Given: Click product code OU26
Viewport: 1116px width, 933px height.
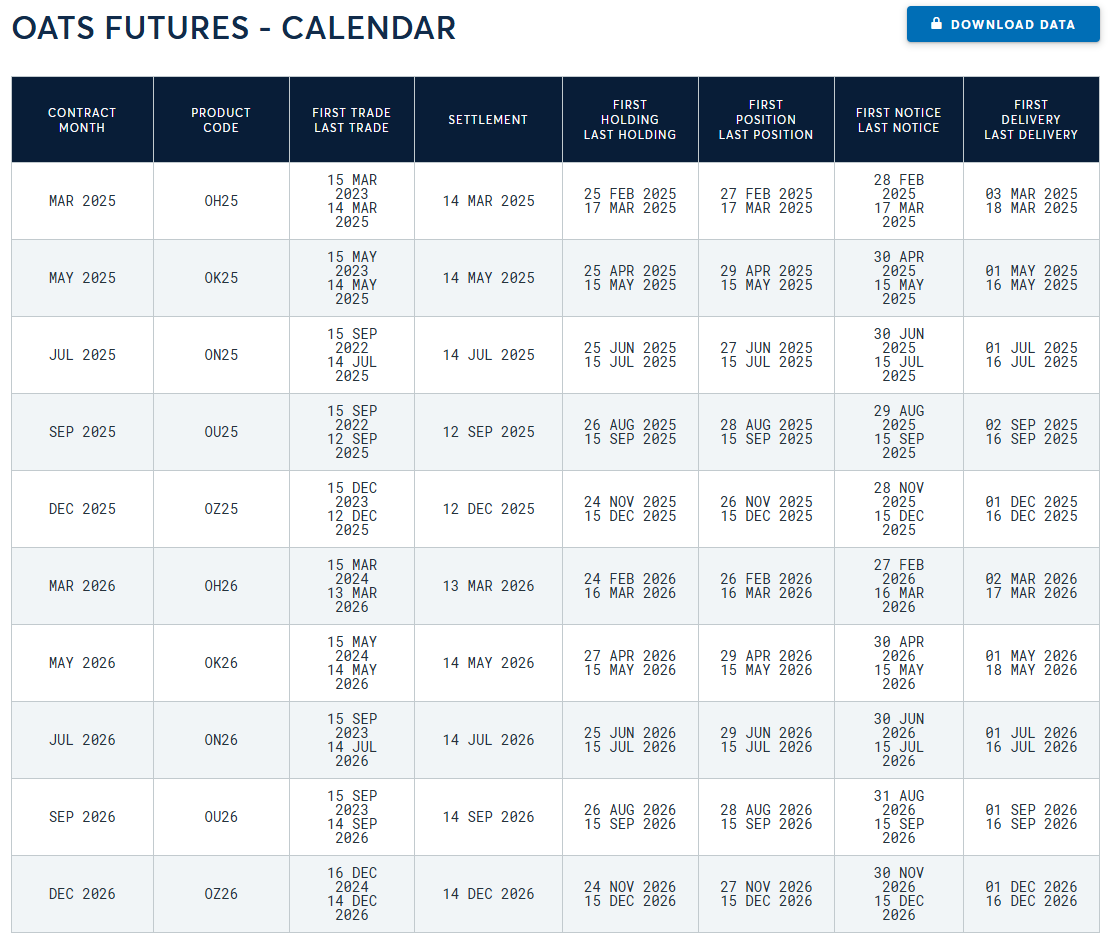Looking at the screenshot, I should tap(221, 817).
